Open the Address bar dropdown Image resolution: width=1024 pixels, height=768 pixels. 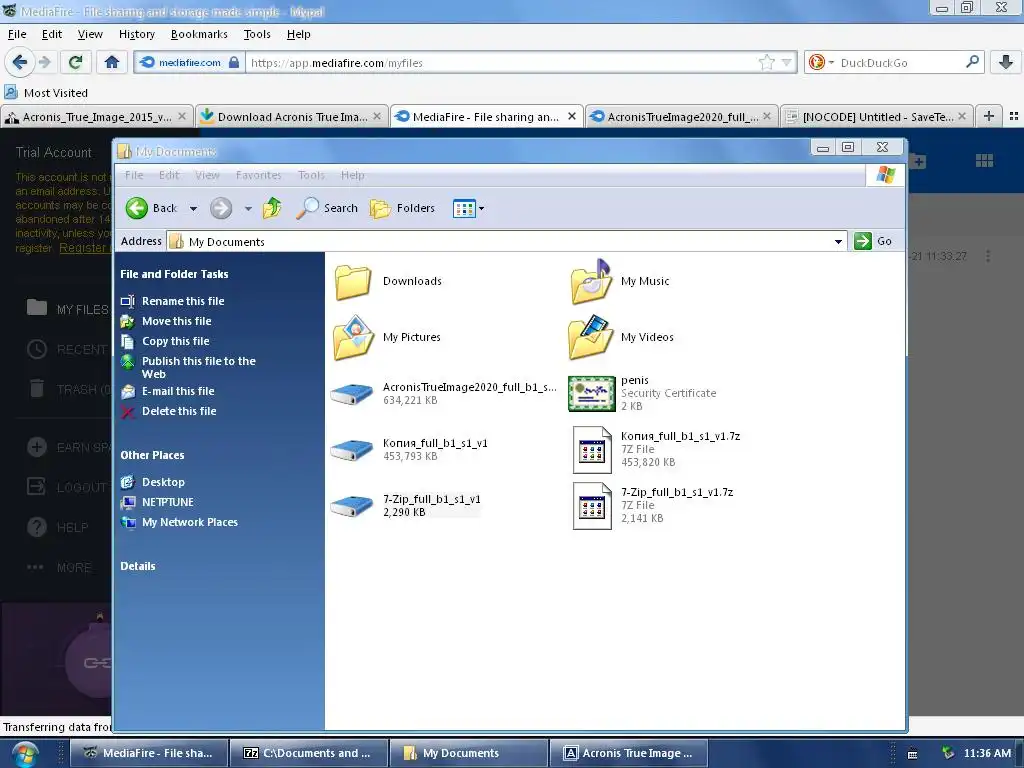click(839, 242)
